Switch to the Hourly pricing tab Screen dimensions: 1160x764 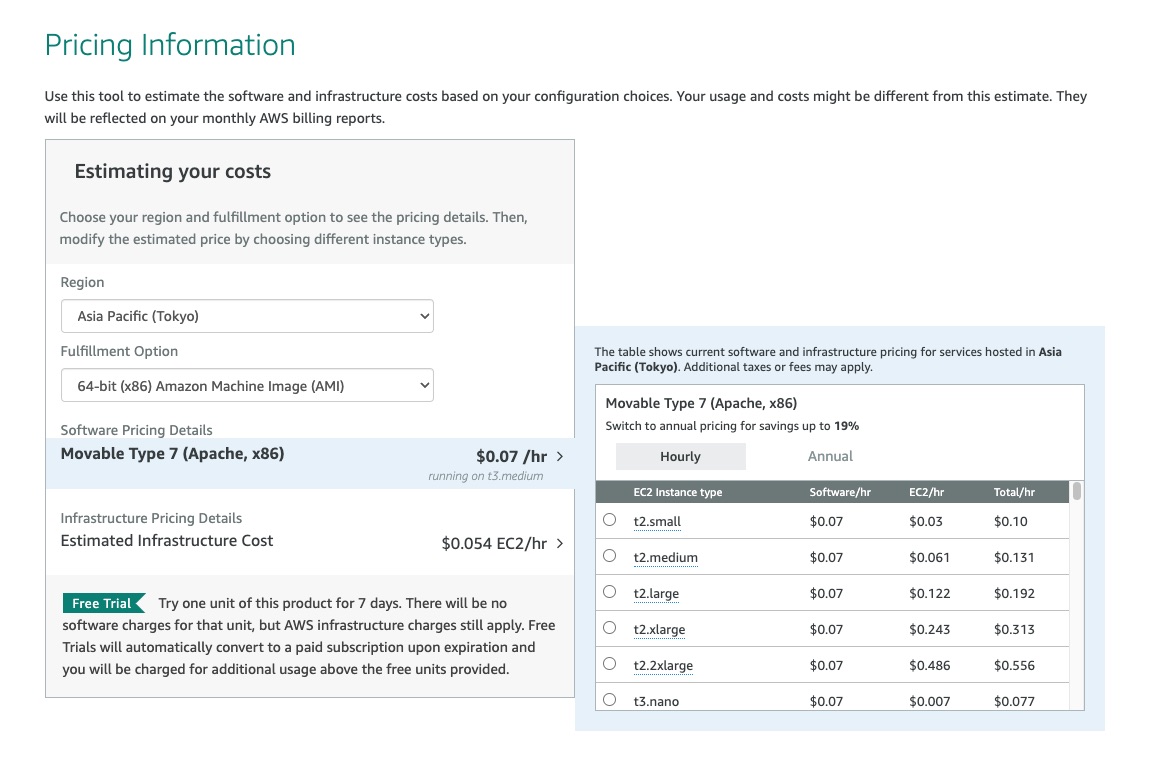coord(680,456)
